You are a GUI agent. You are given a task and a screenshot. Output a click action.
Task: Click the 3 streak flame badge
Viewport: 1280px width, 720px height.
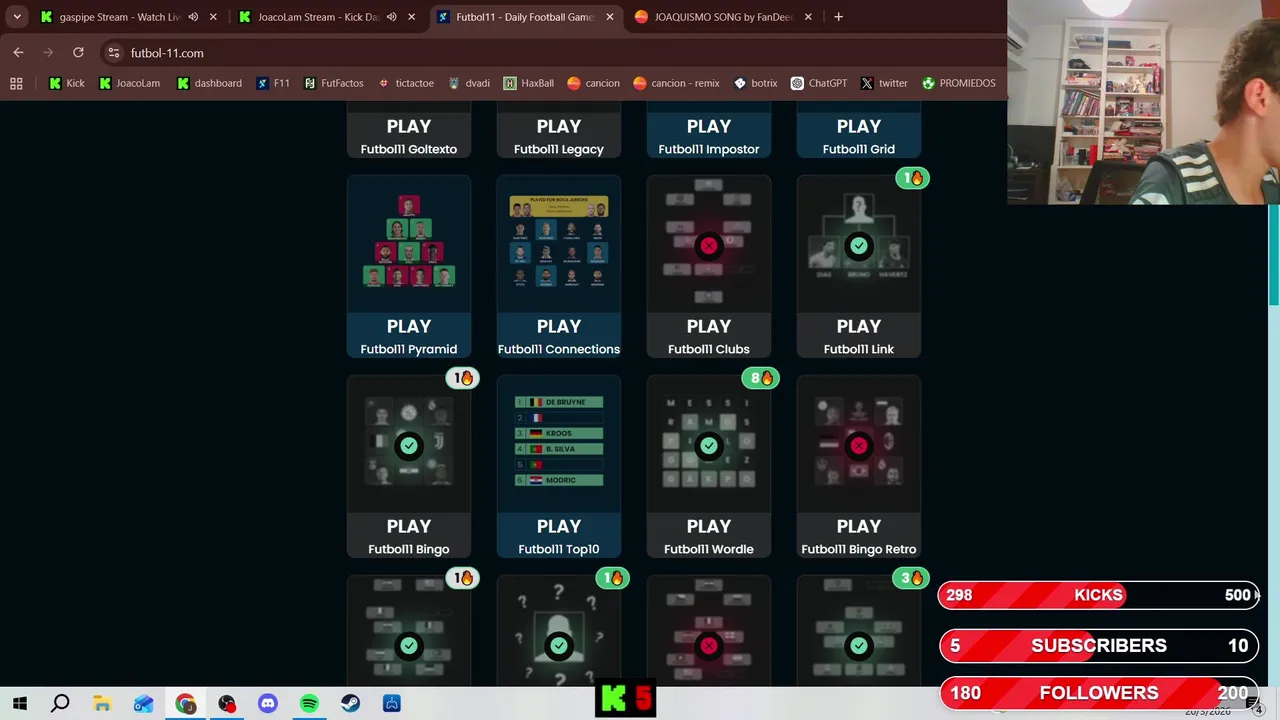(912, 578)
